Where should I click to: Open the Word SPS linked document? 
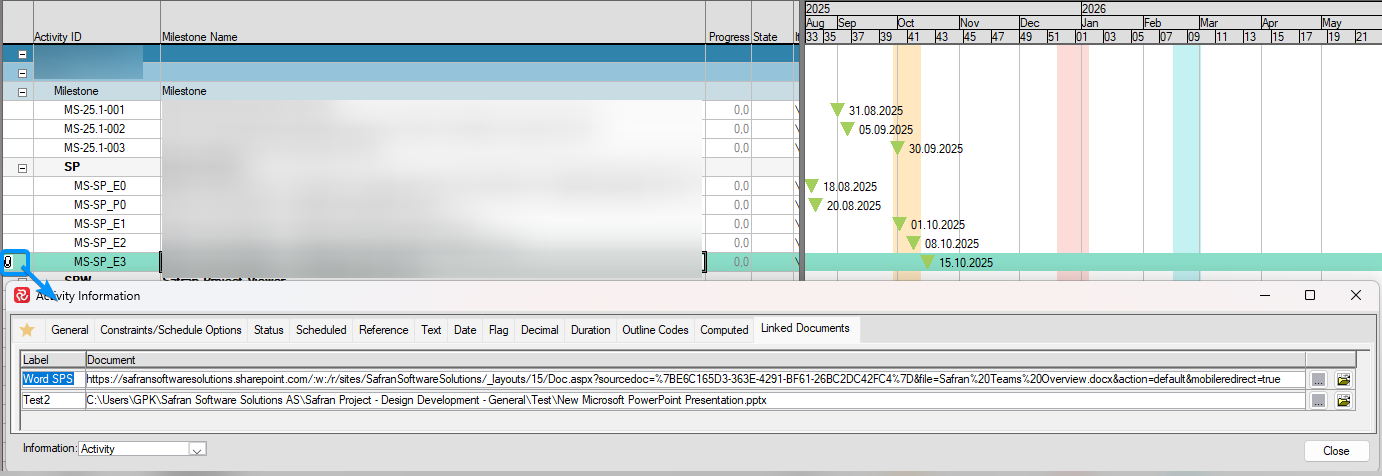(x=1343, y=380)
